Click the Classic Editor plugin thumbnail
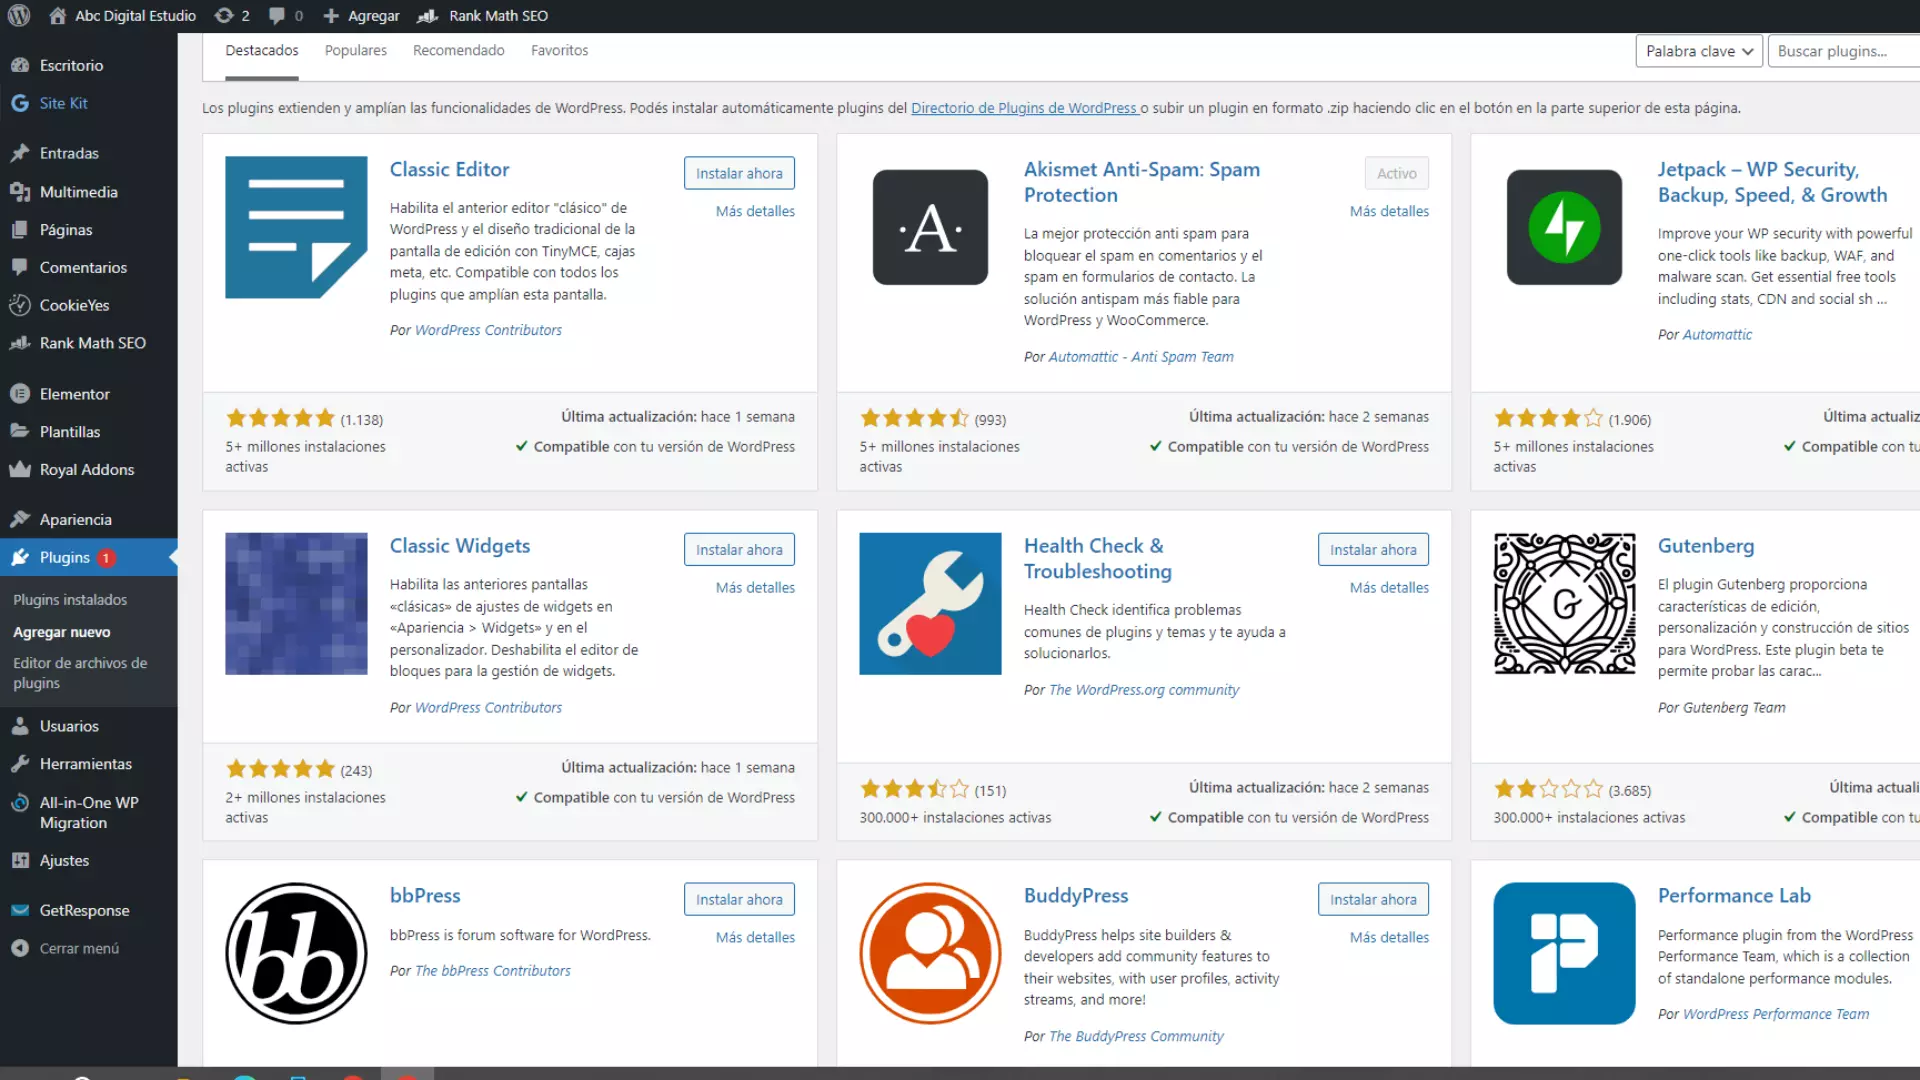Screen dimensions: 1920x1080 pos(296,227)
